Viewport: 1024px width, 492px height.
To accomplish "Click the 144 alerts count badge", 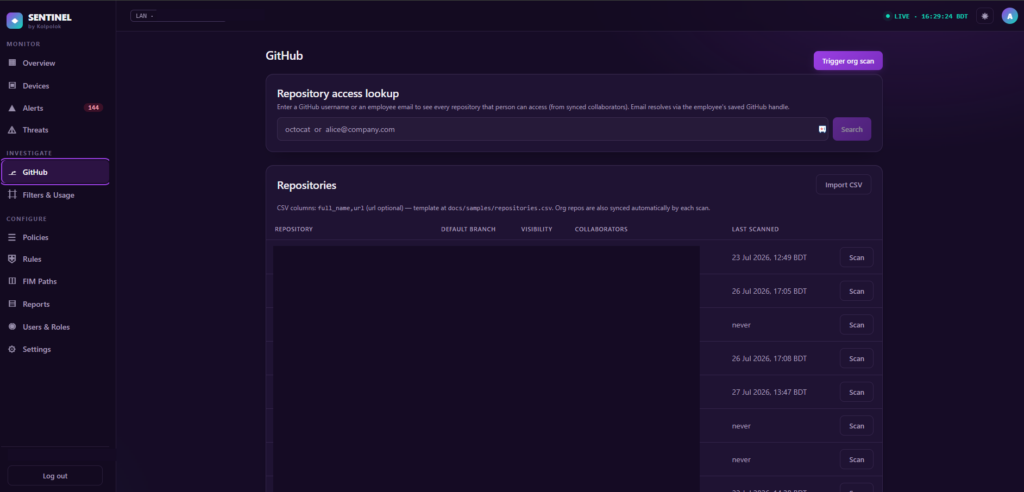I will pyautogui.click(x=93, y=108).
